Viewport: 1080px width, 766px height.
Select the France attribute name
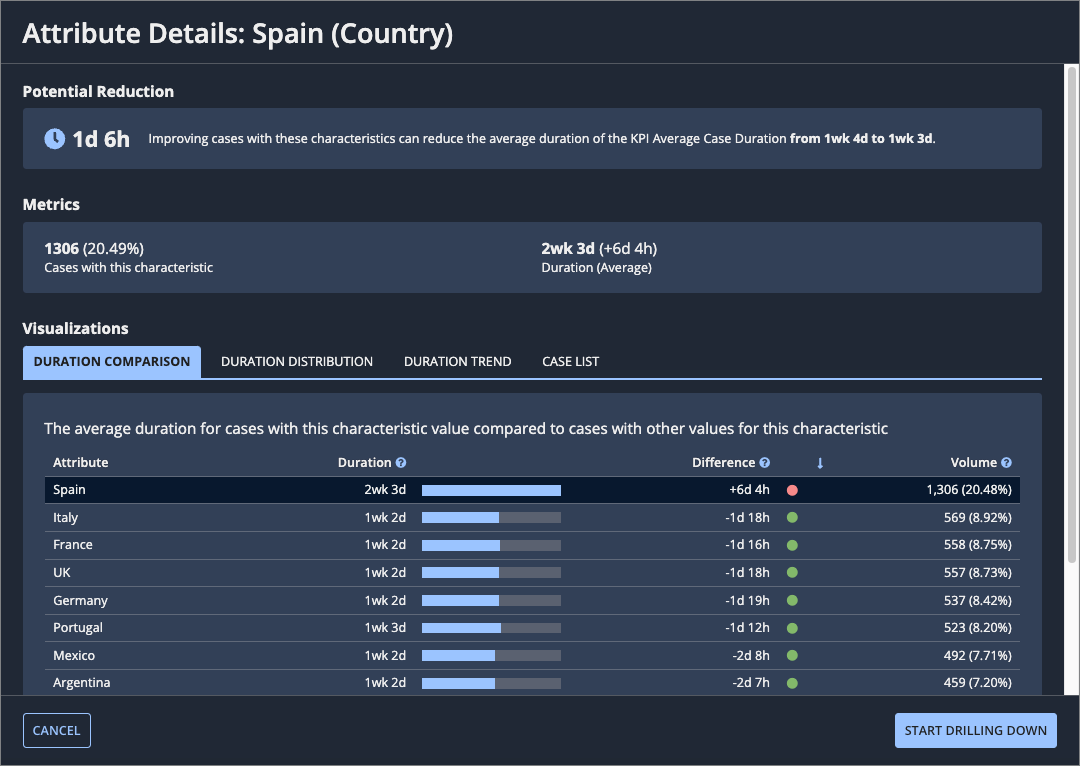[72, 544]
